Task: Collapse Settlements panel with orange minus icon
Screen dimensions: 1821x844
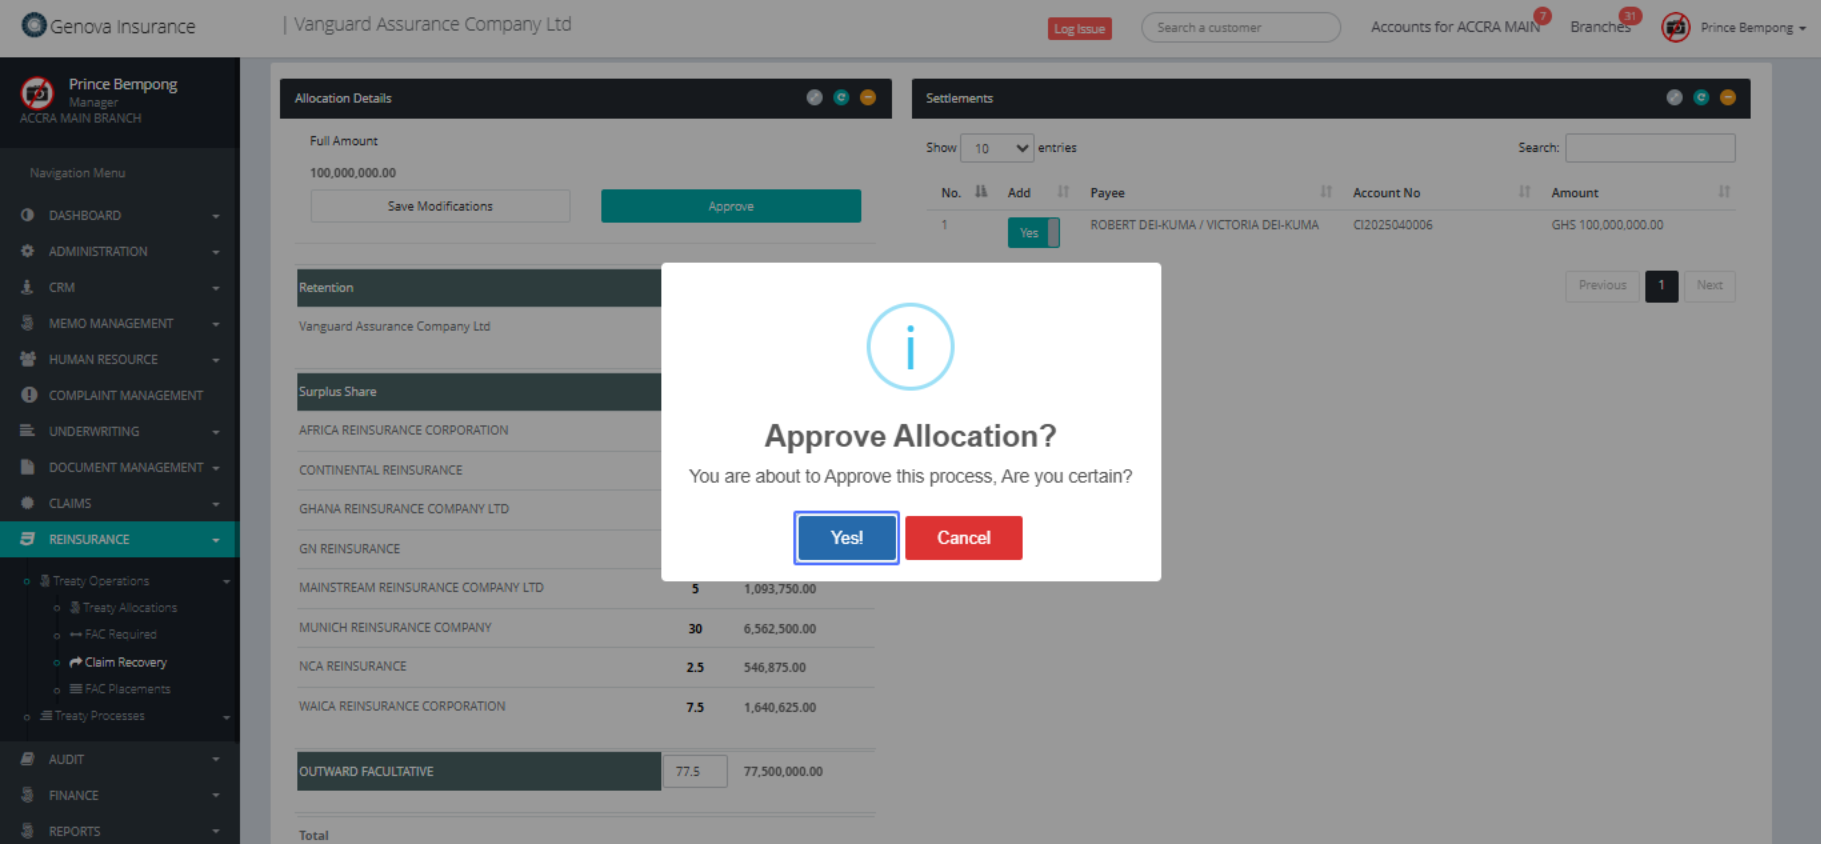Action: (x=1727, y=98)
